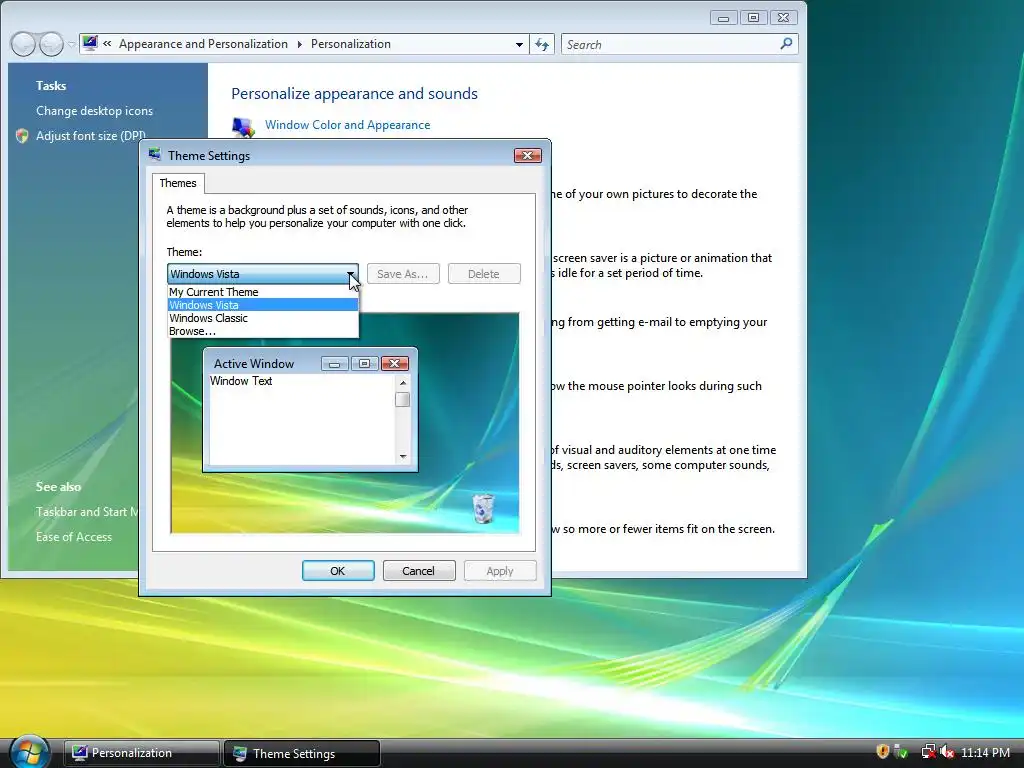Click the green tray icon beside shield
1024x768 pixels.
(901, 752)
